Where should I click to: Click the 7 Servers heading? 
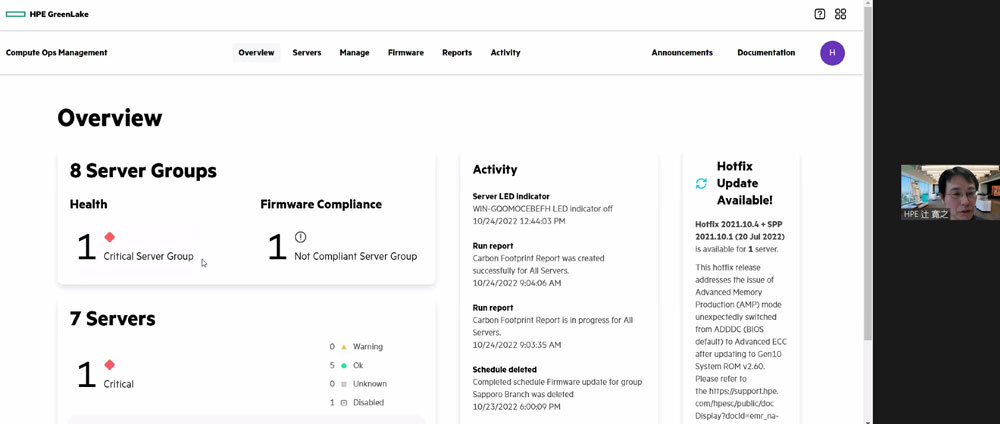click(x=113, y=318)
